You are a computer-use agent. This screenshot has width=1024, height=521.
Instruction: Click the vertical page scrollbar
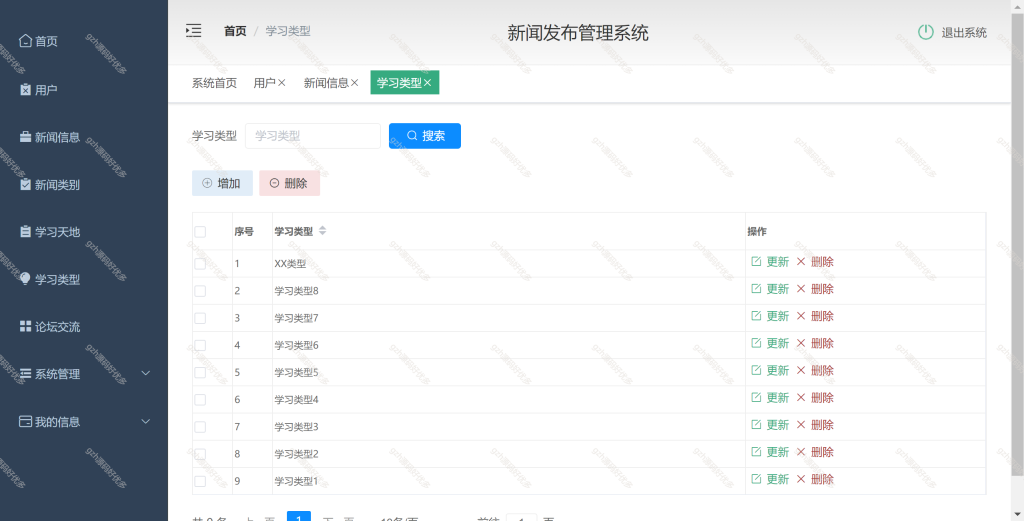click(x=1017, y=242)
